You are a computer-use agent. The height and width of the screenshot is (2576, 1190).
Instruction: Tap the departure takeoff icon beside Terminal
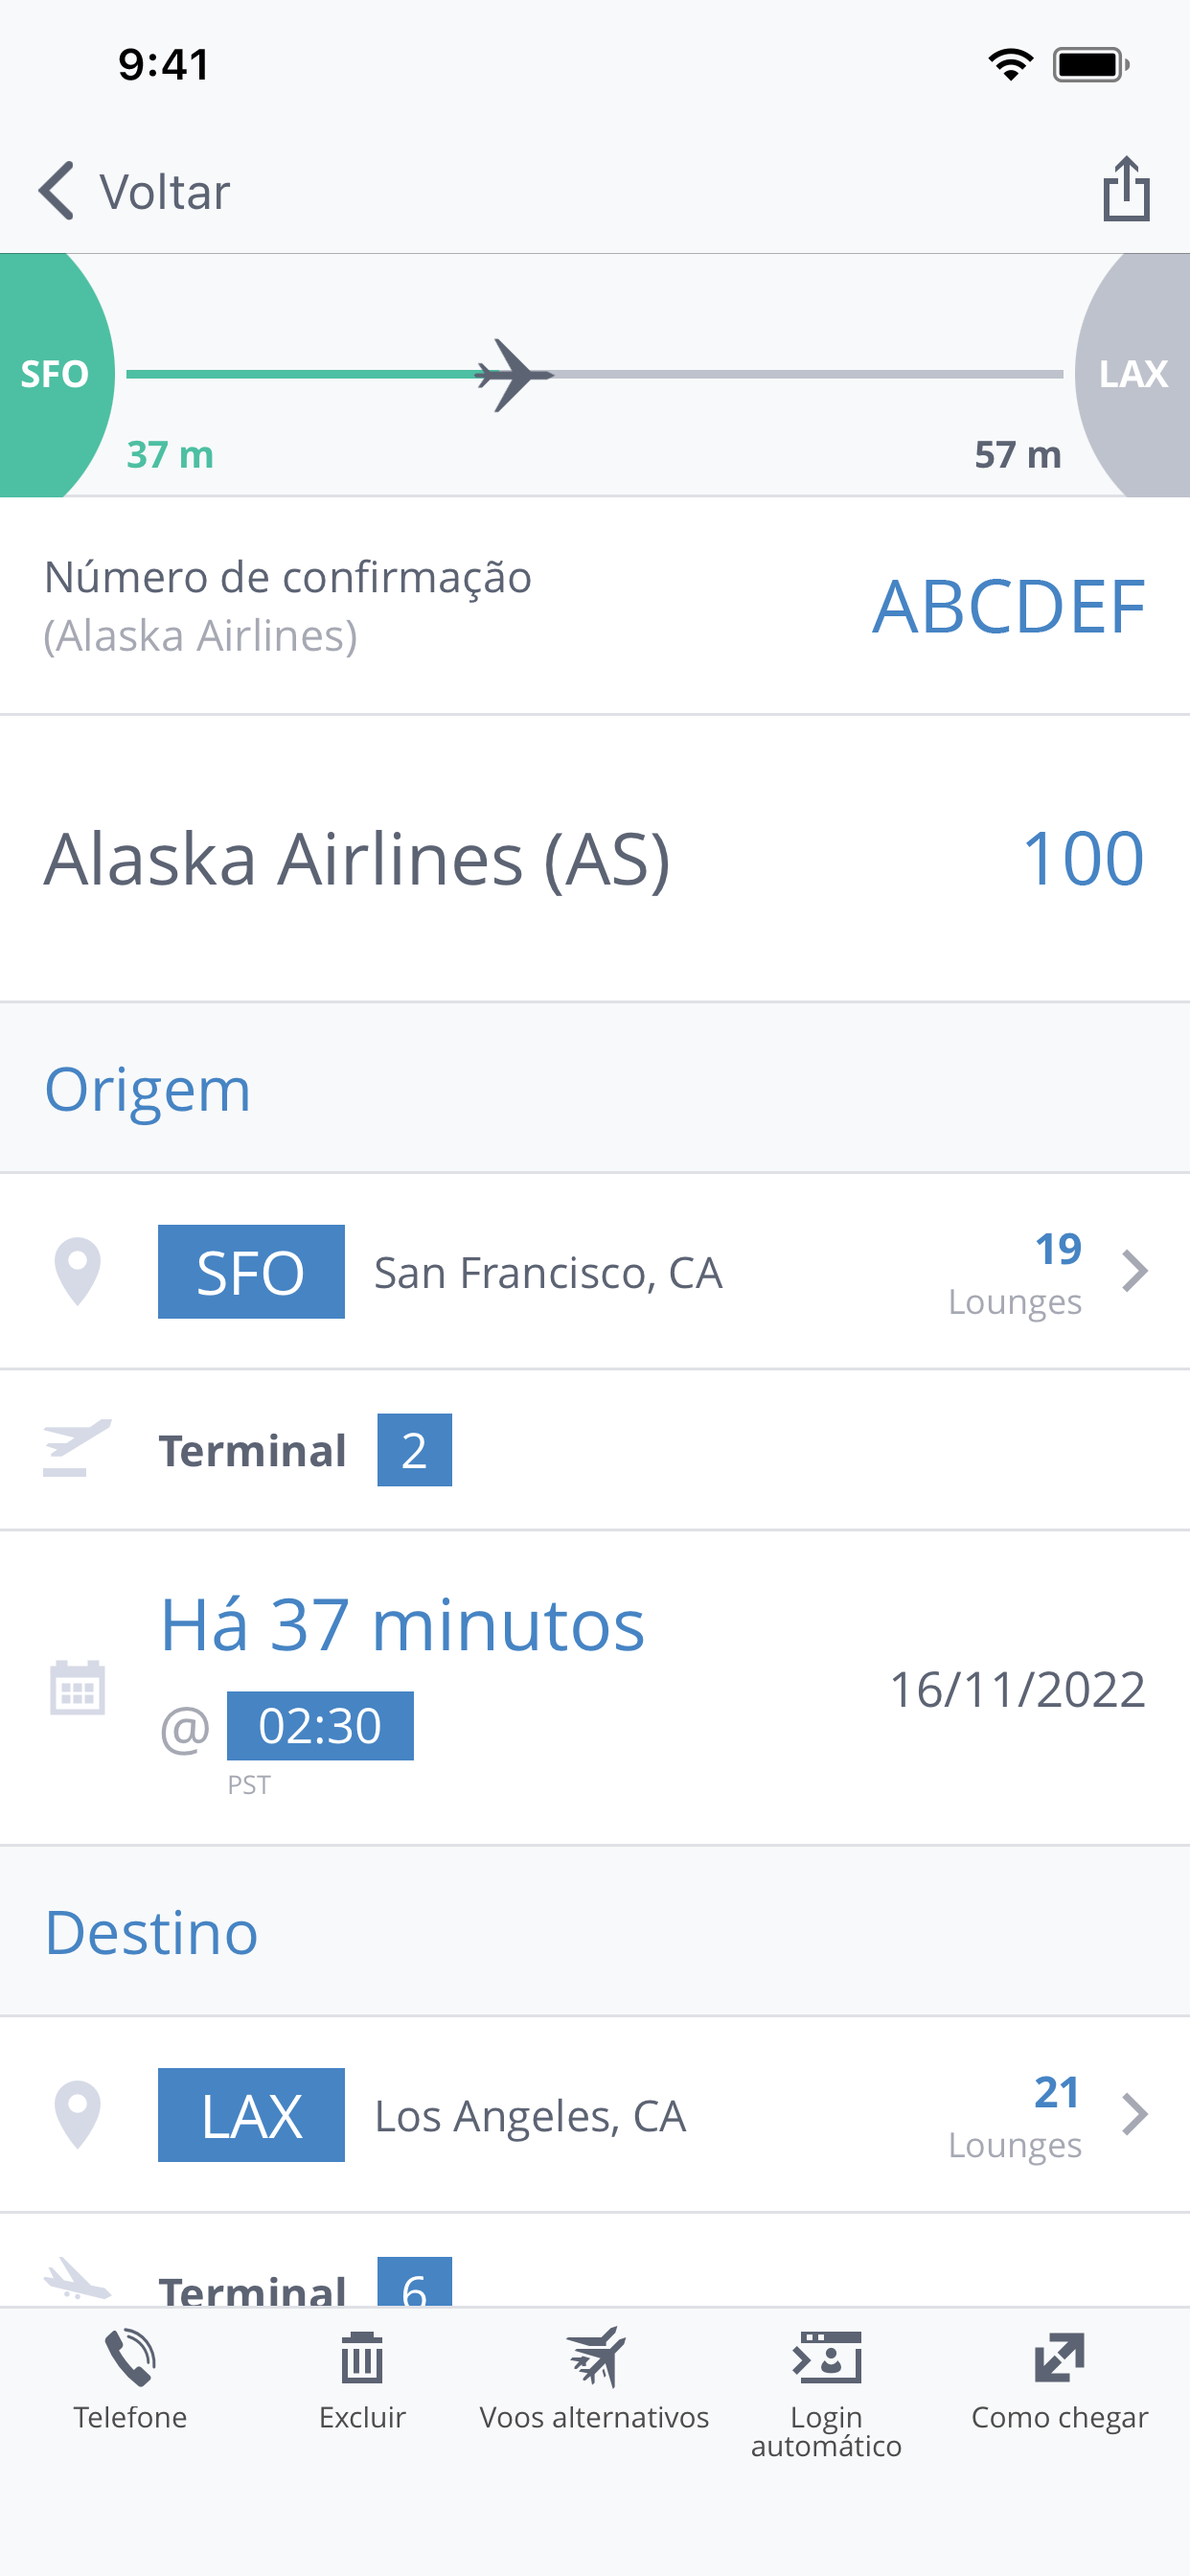point(77,1447)
